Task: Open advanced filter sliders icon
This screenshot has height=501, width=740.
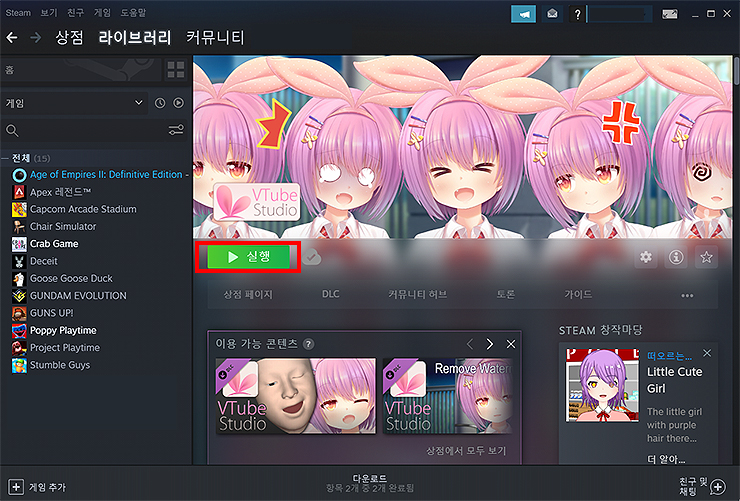Action: (176, 130)
